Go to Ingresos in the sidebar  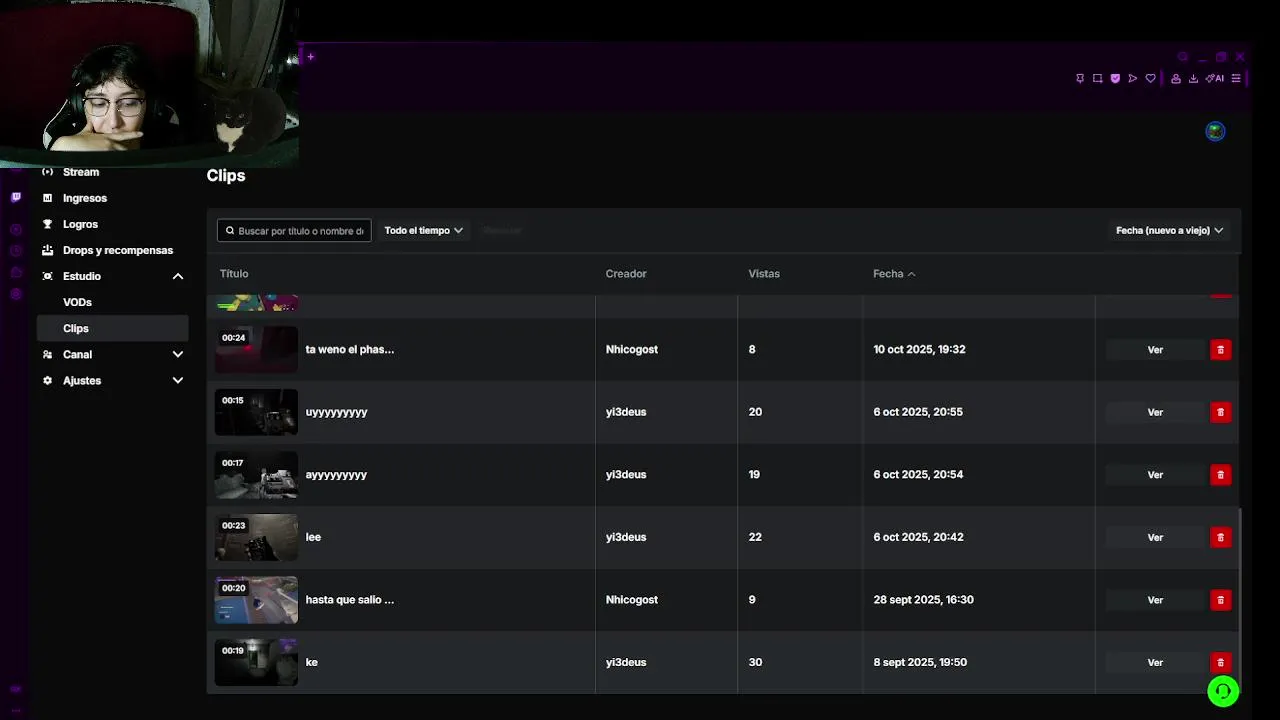[x=84, y=198]
